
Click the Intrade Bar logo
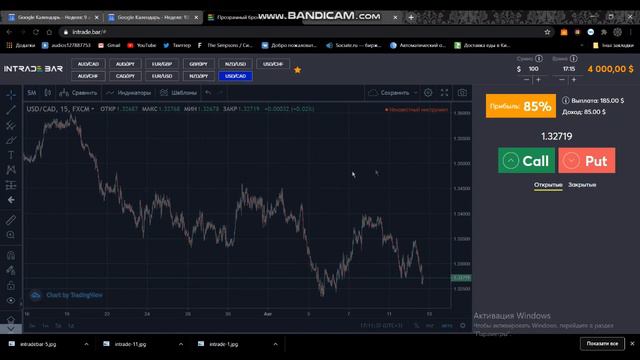point(33,69)
